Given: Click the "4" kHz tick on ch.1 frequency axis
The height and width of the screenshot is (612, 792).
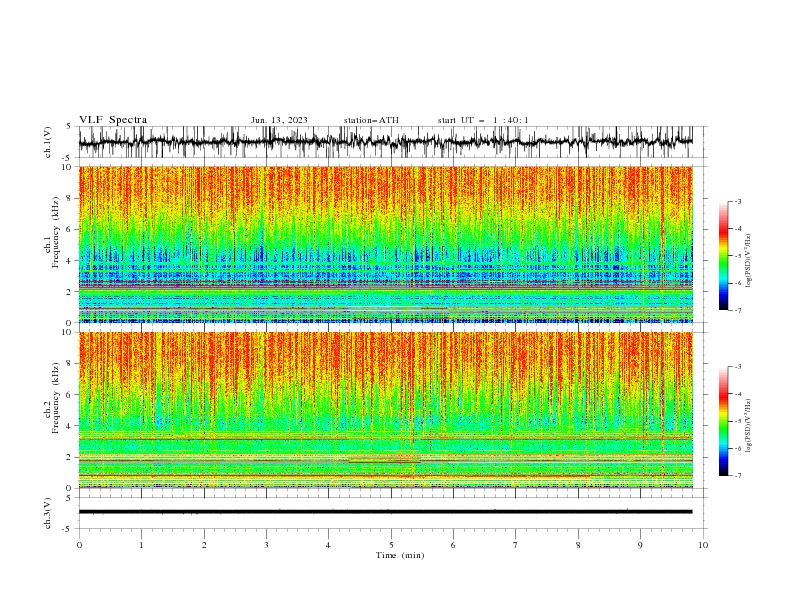Looking at the screenshot, I should click(70, 260).
